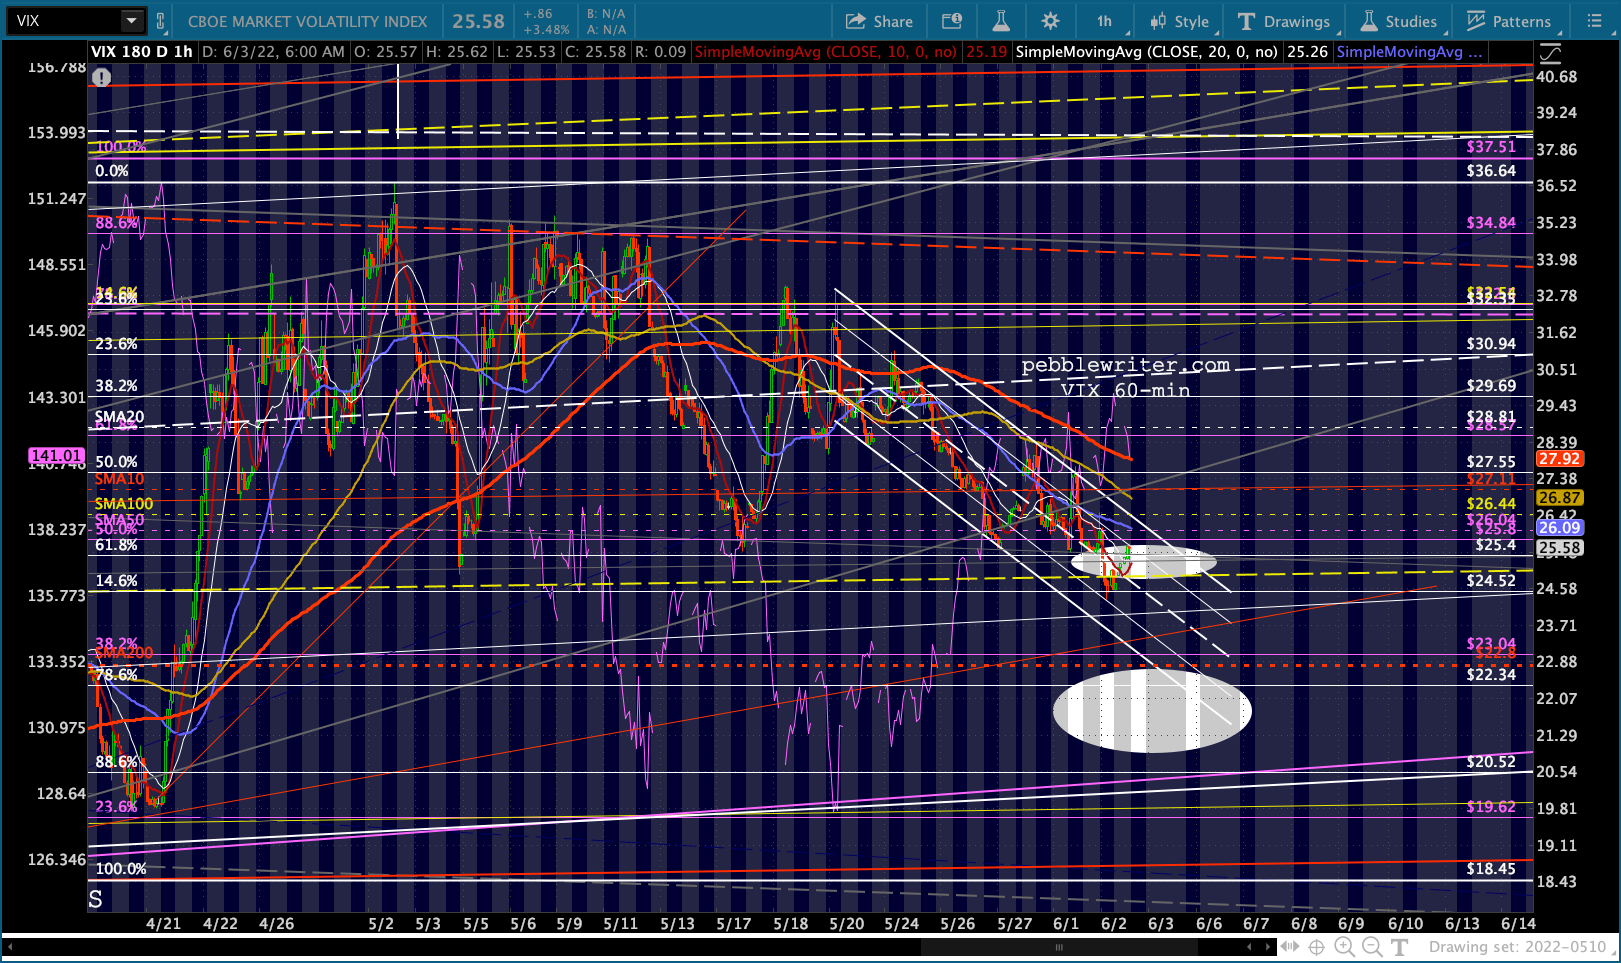Viewport: 1621px width, 963px height.
Task: Click the text drawing T icon
Action: pyautogui.click(x=1400, y=946)
